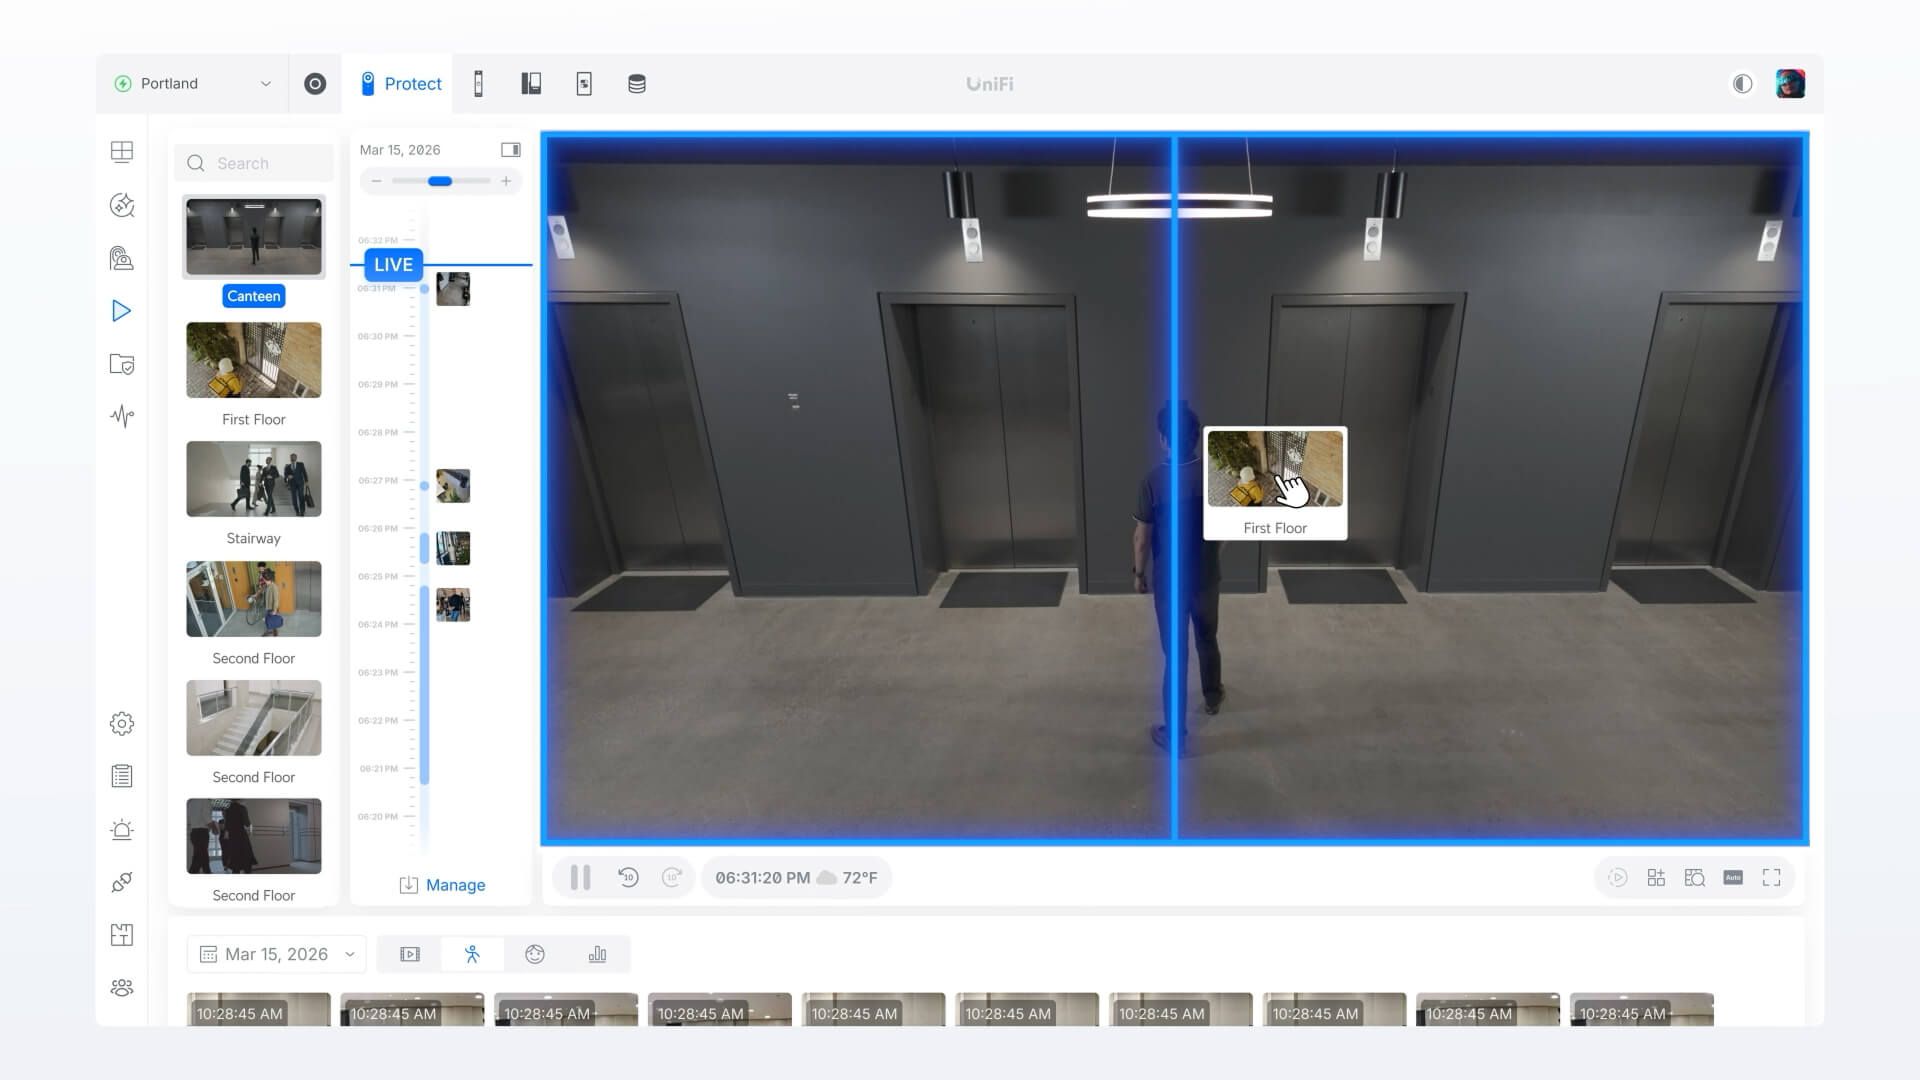Pause the live video feed
The height and width of the screenshot is (1080, 1920).
pyautogui.click(x=580, y=877)
